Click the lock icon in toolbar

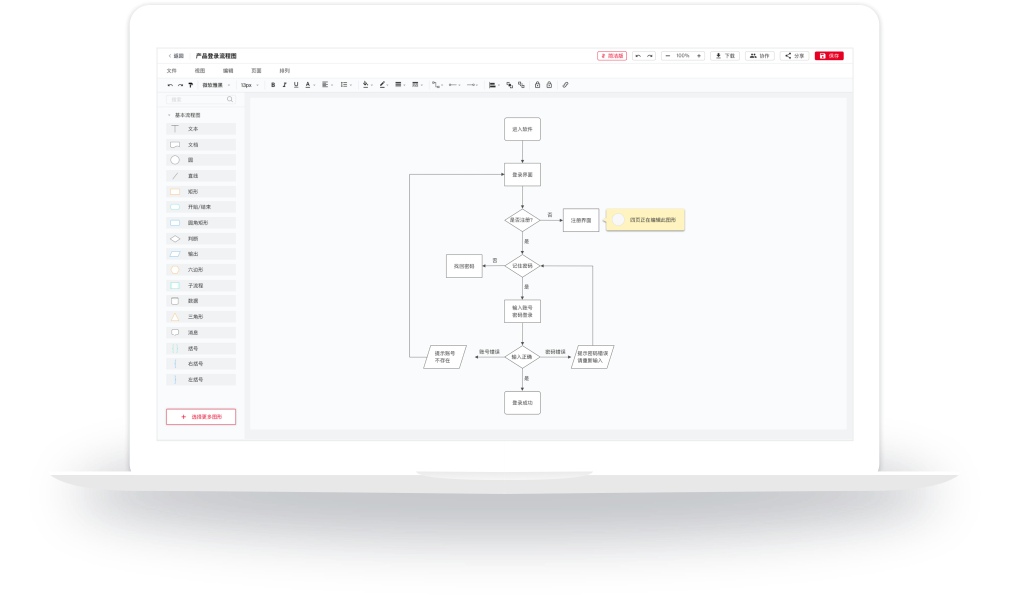537,85
